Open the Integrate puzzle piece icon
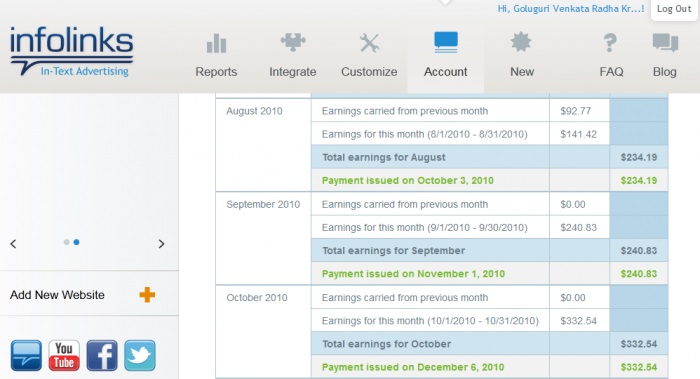Viewport: 700px width, 379px height. [293, 42]
